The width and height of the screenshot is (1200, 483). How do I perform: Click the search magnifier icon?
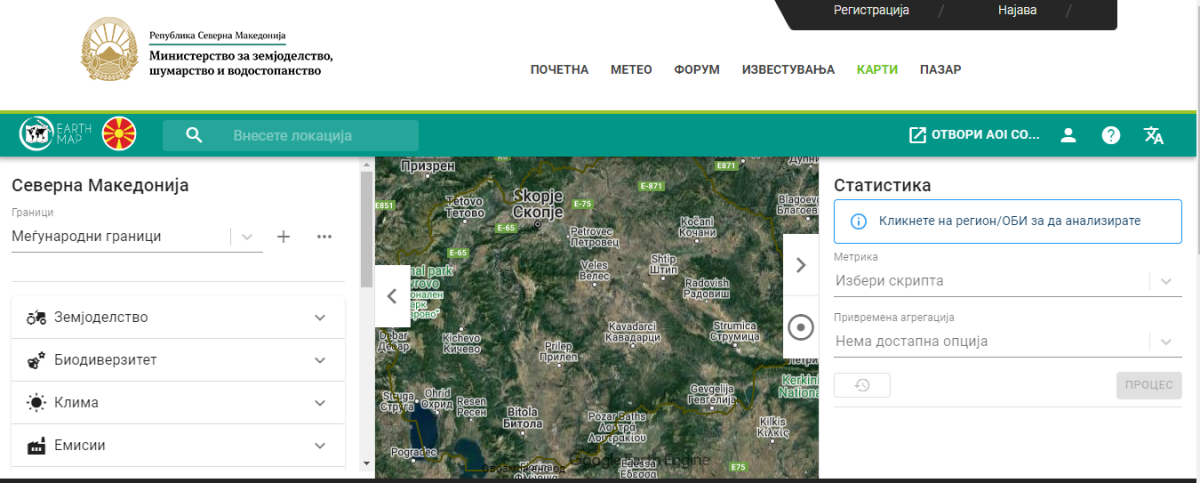point(194,135)
